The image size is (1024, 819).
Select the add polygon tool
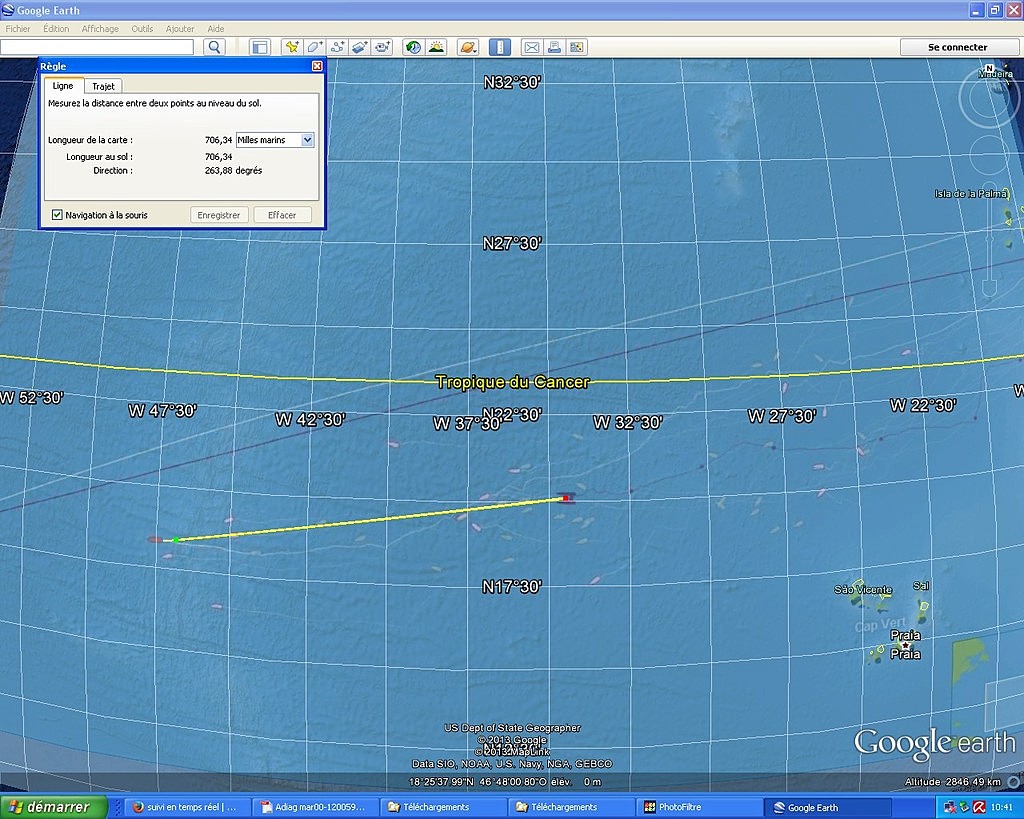click(x=315, y=47)
